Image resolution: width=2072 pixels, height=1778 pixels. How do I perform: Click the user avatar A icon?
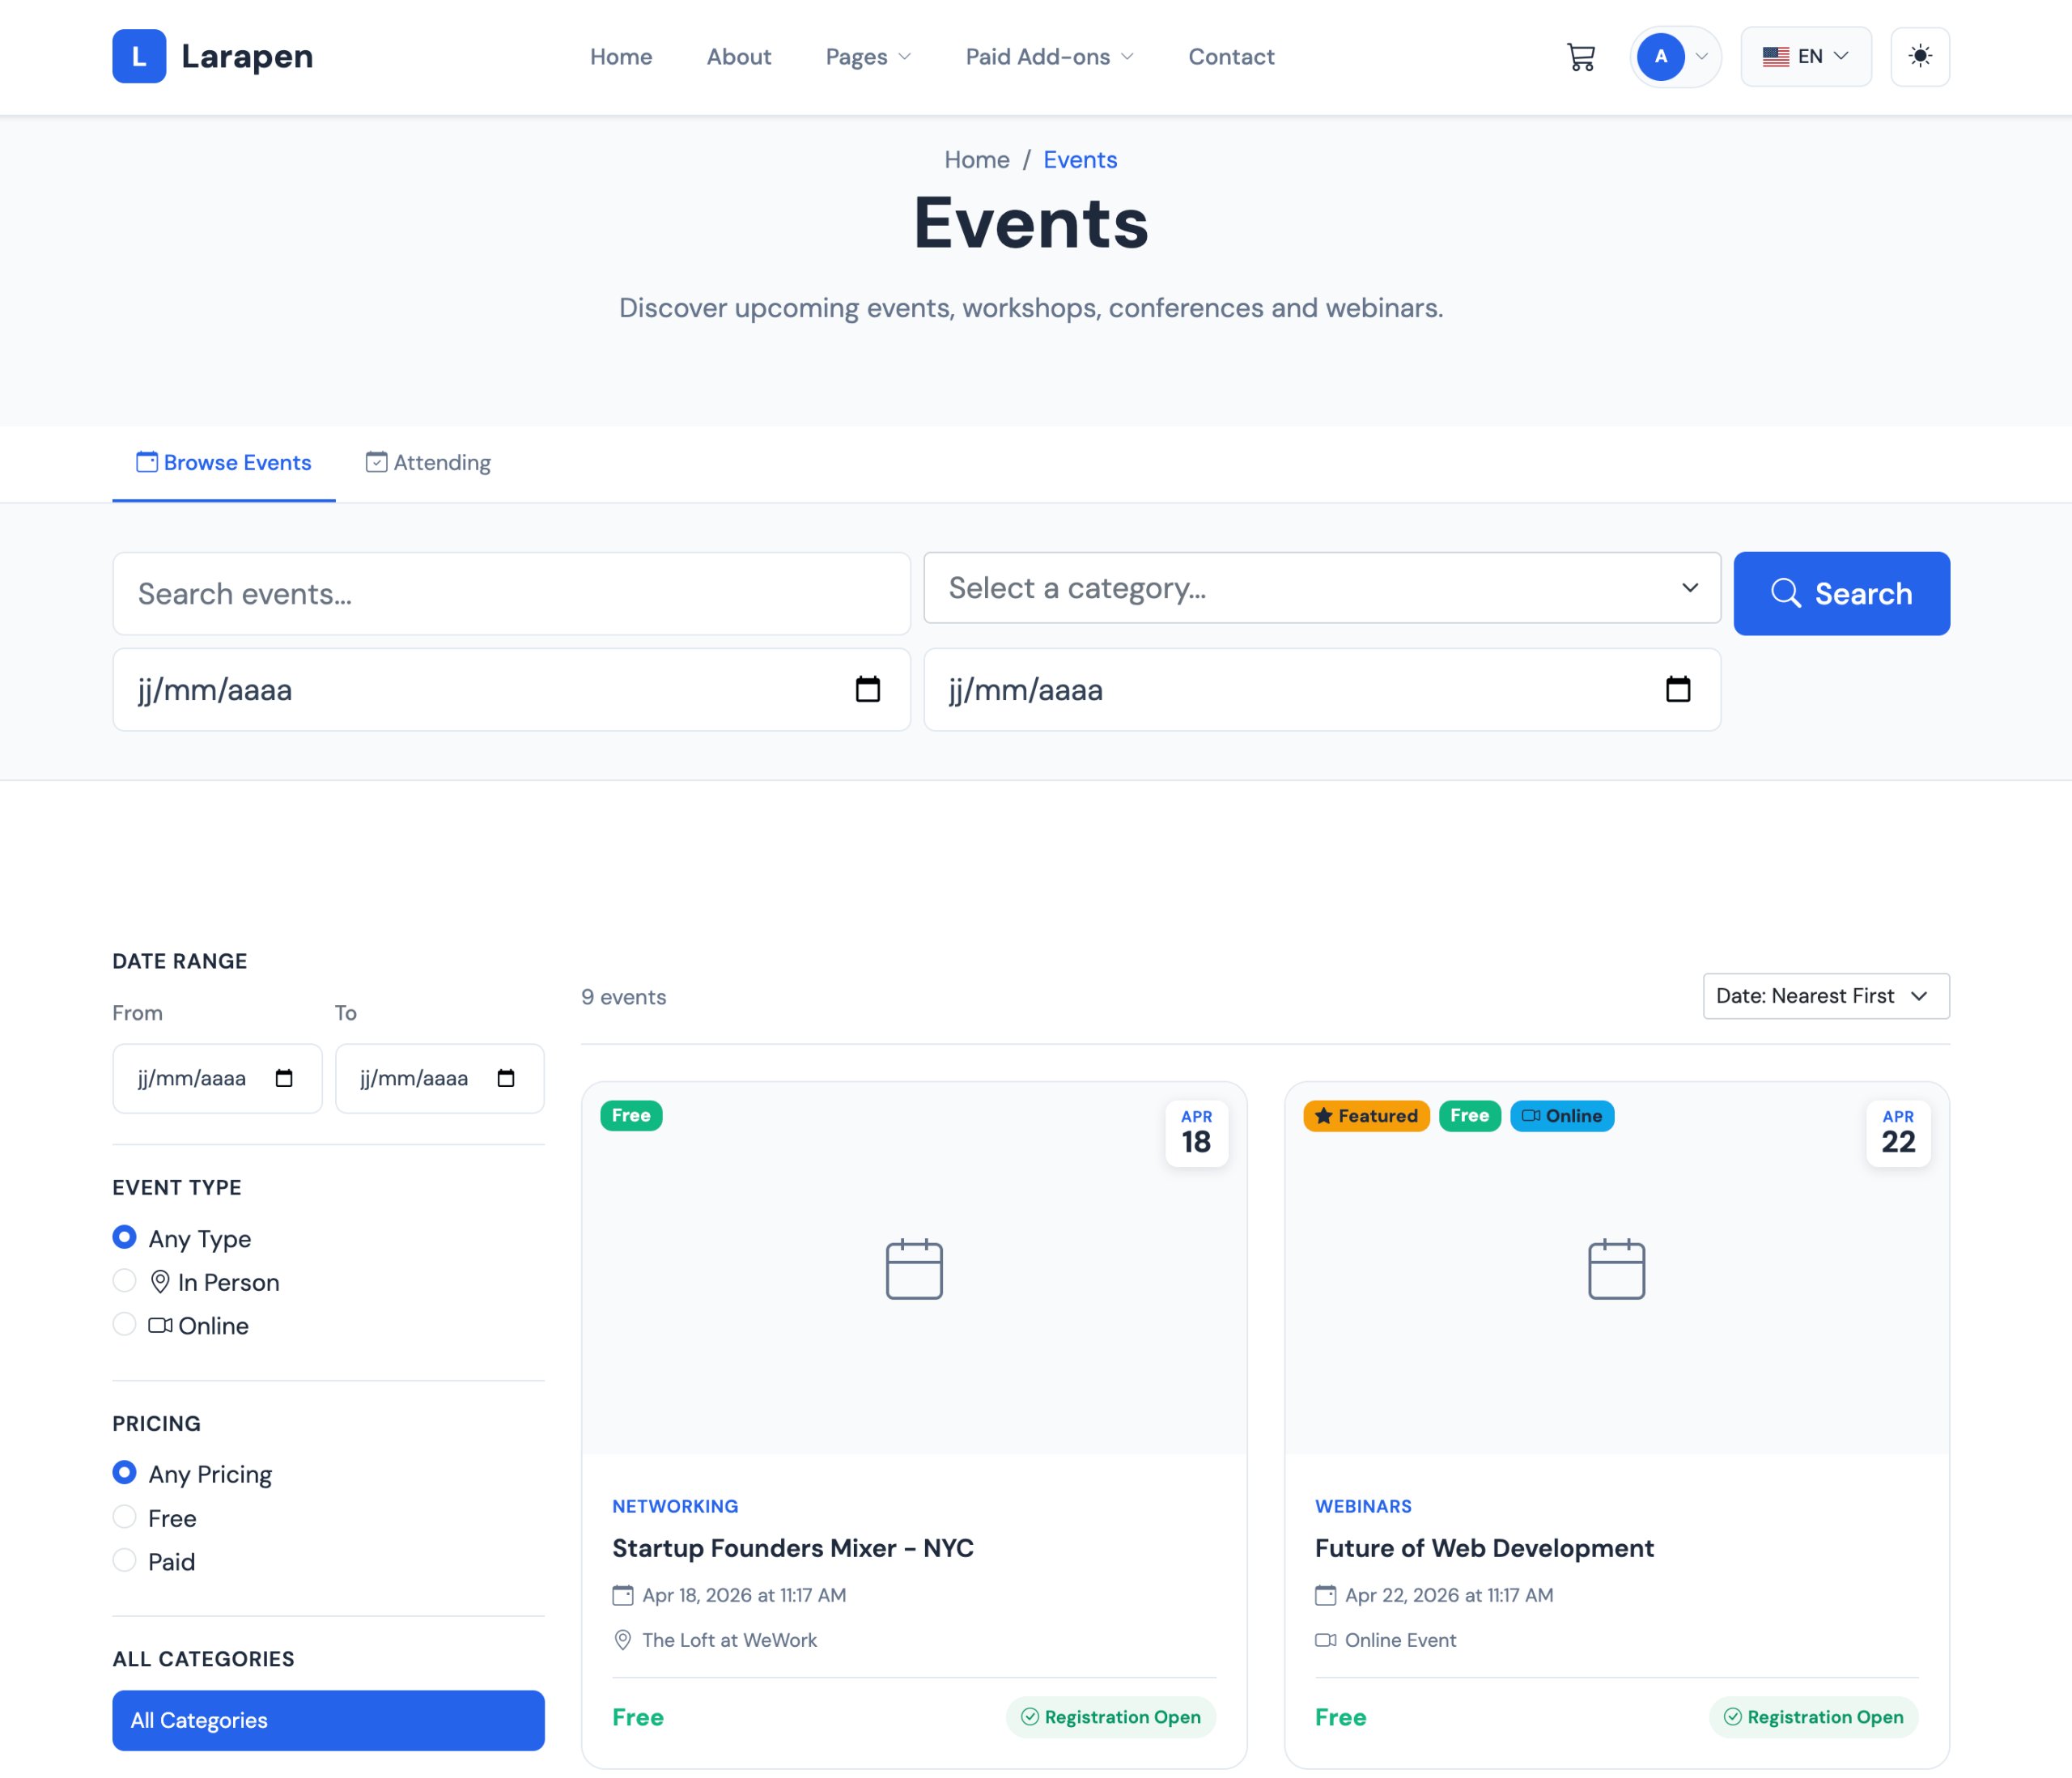click(x=1660, y=57)
